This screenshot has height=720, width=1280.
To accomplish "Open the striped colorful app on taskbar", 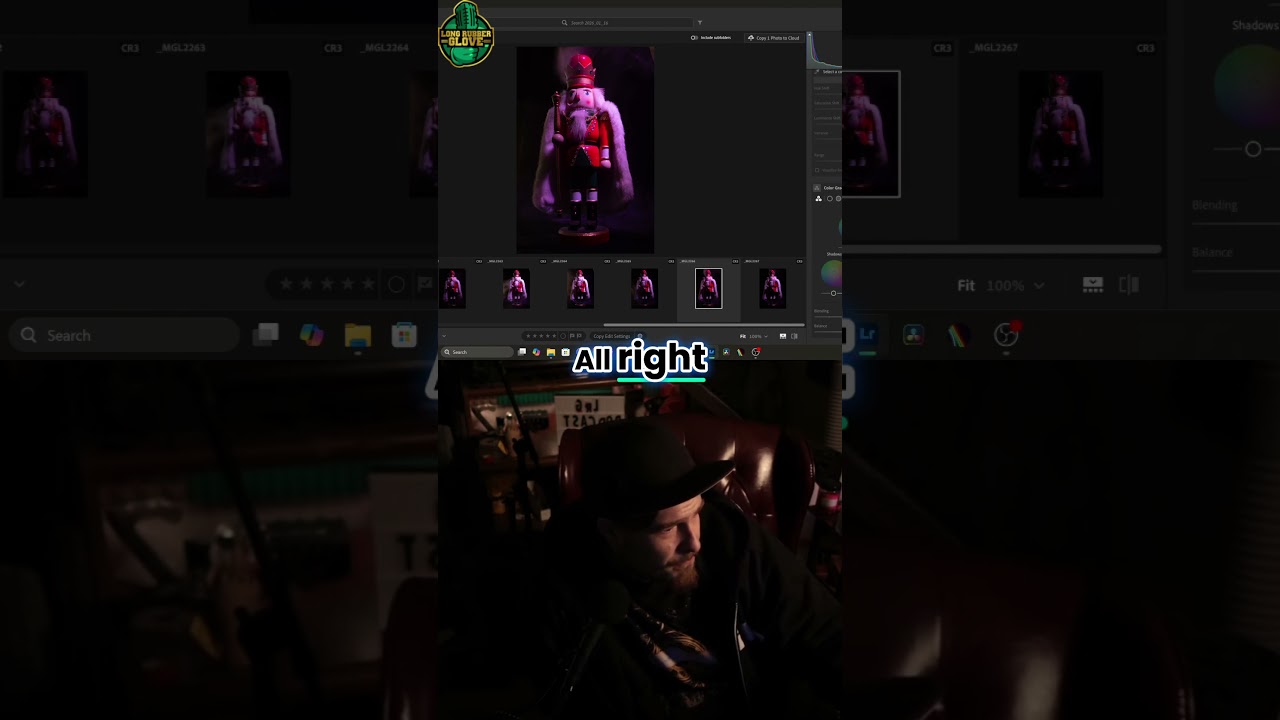I will [741, 352].
